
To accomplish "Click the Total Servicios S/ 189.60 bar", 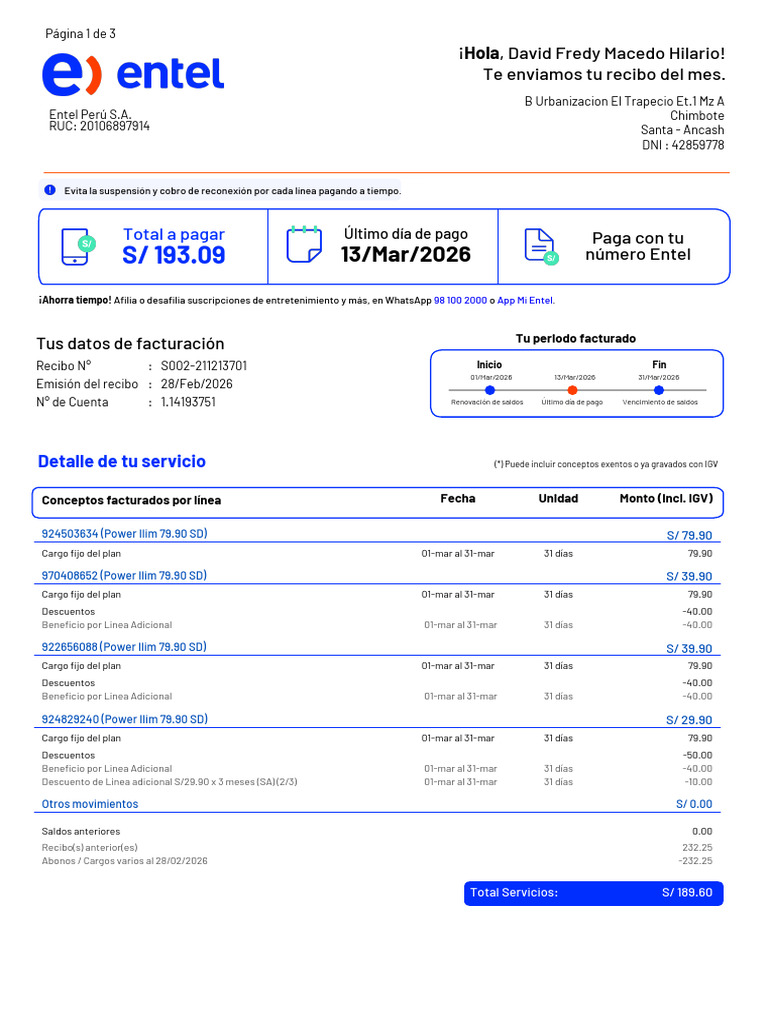I will (594, 893).
